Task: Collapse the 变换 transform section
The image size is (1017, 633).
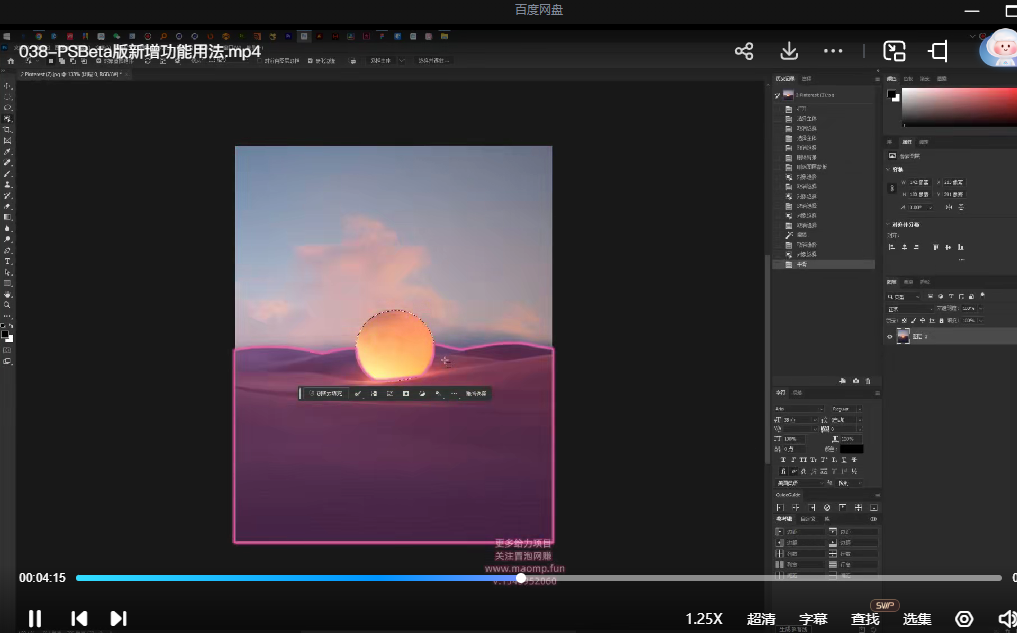Action: pos(888,169)
